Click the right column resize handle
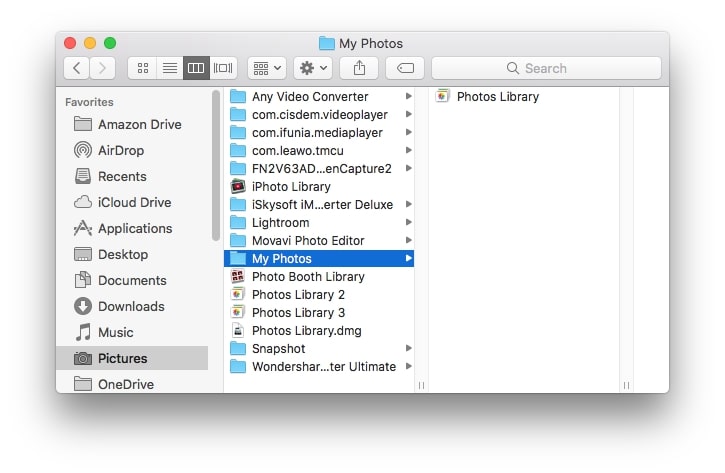 pos(626,385)
